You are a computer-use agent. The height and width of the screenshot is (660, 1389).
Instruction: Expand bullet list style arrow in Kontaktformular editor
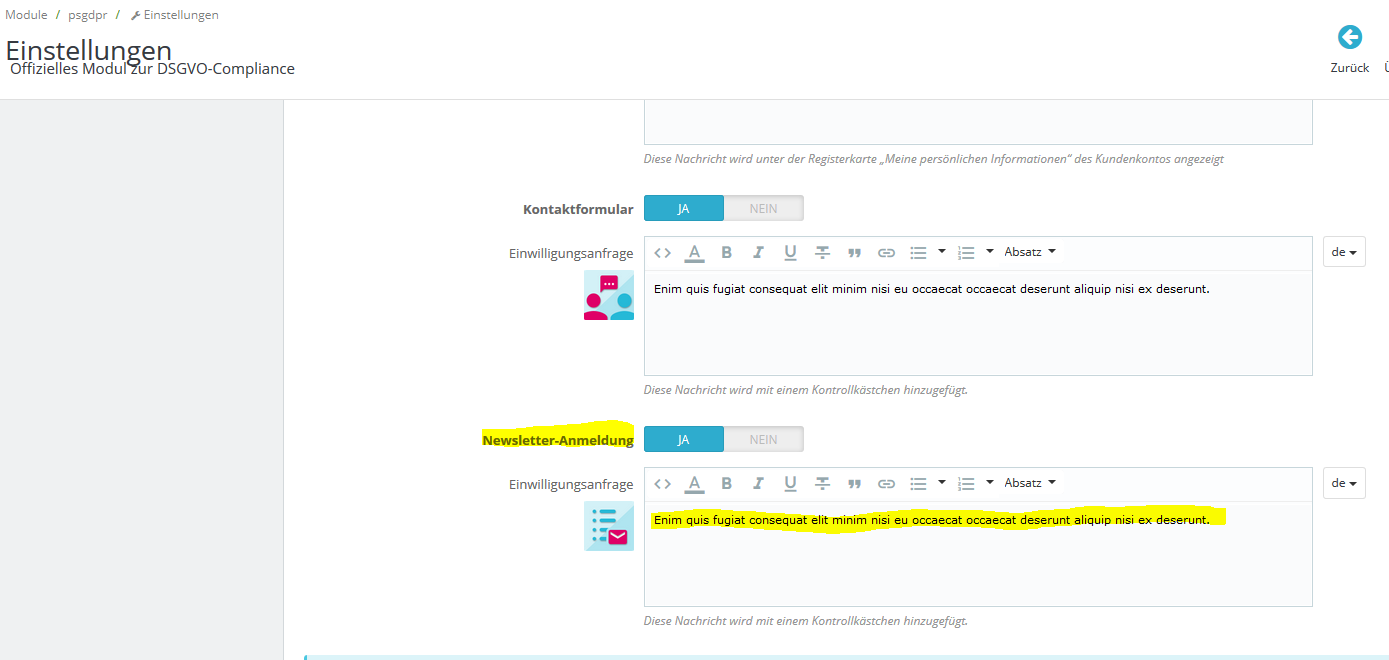[x=942, y=252]
